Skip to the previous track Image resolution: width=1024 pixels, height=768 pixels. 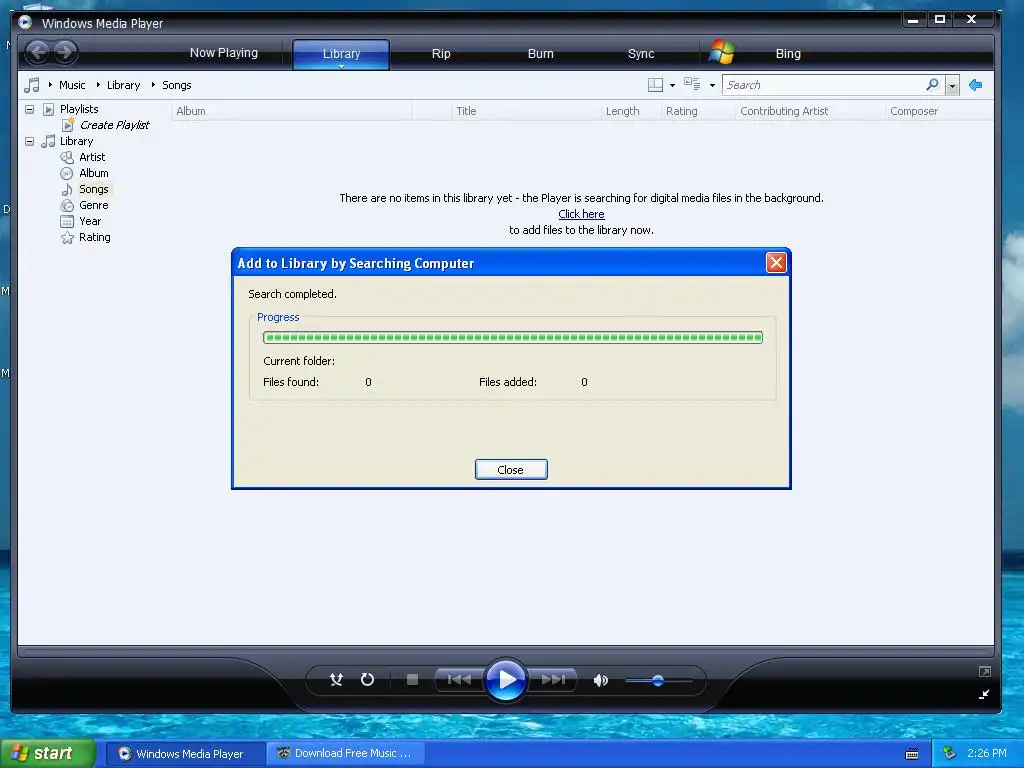tap(459, 680)
